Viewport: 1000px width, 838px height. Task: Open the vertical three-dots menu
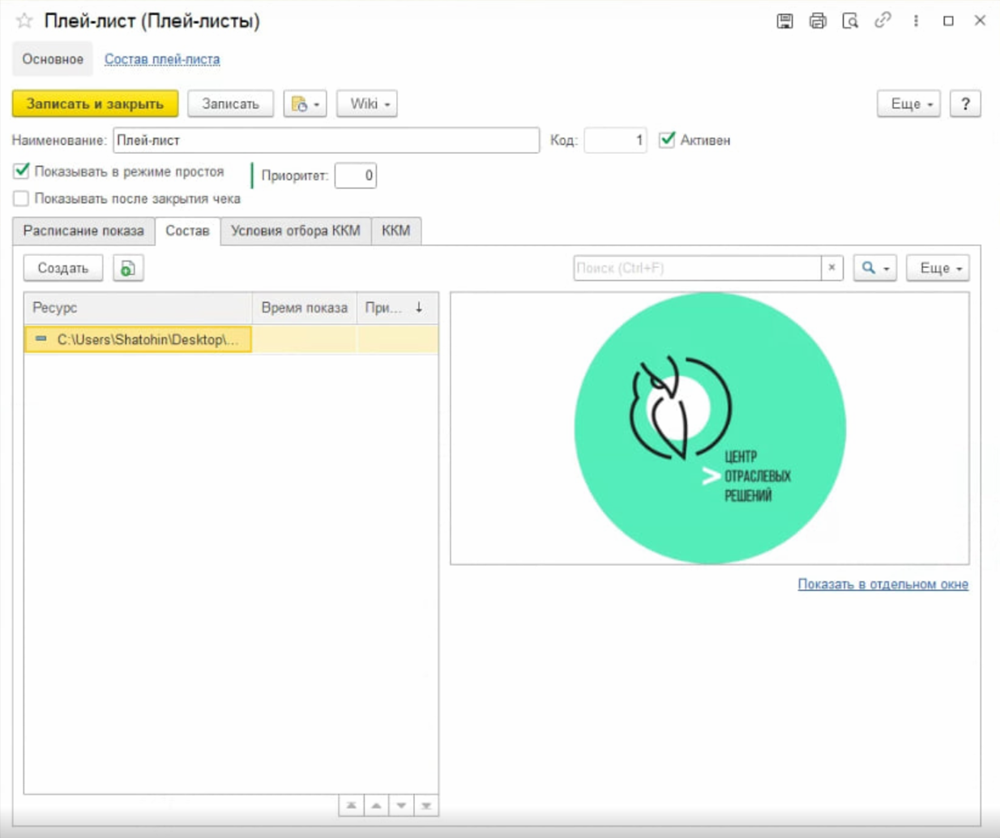pyautogui.click(x=916, y=21)
